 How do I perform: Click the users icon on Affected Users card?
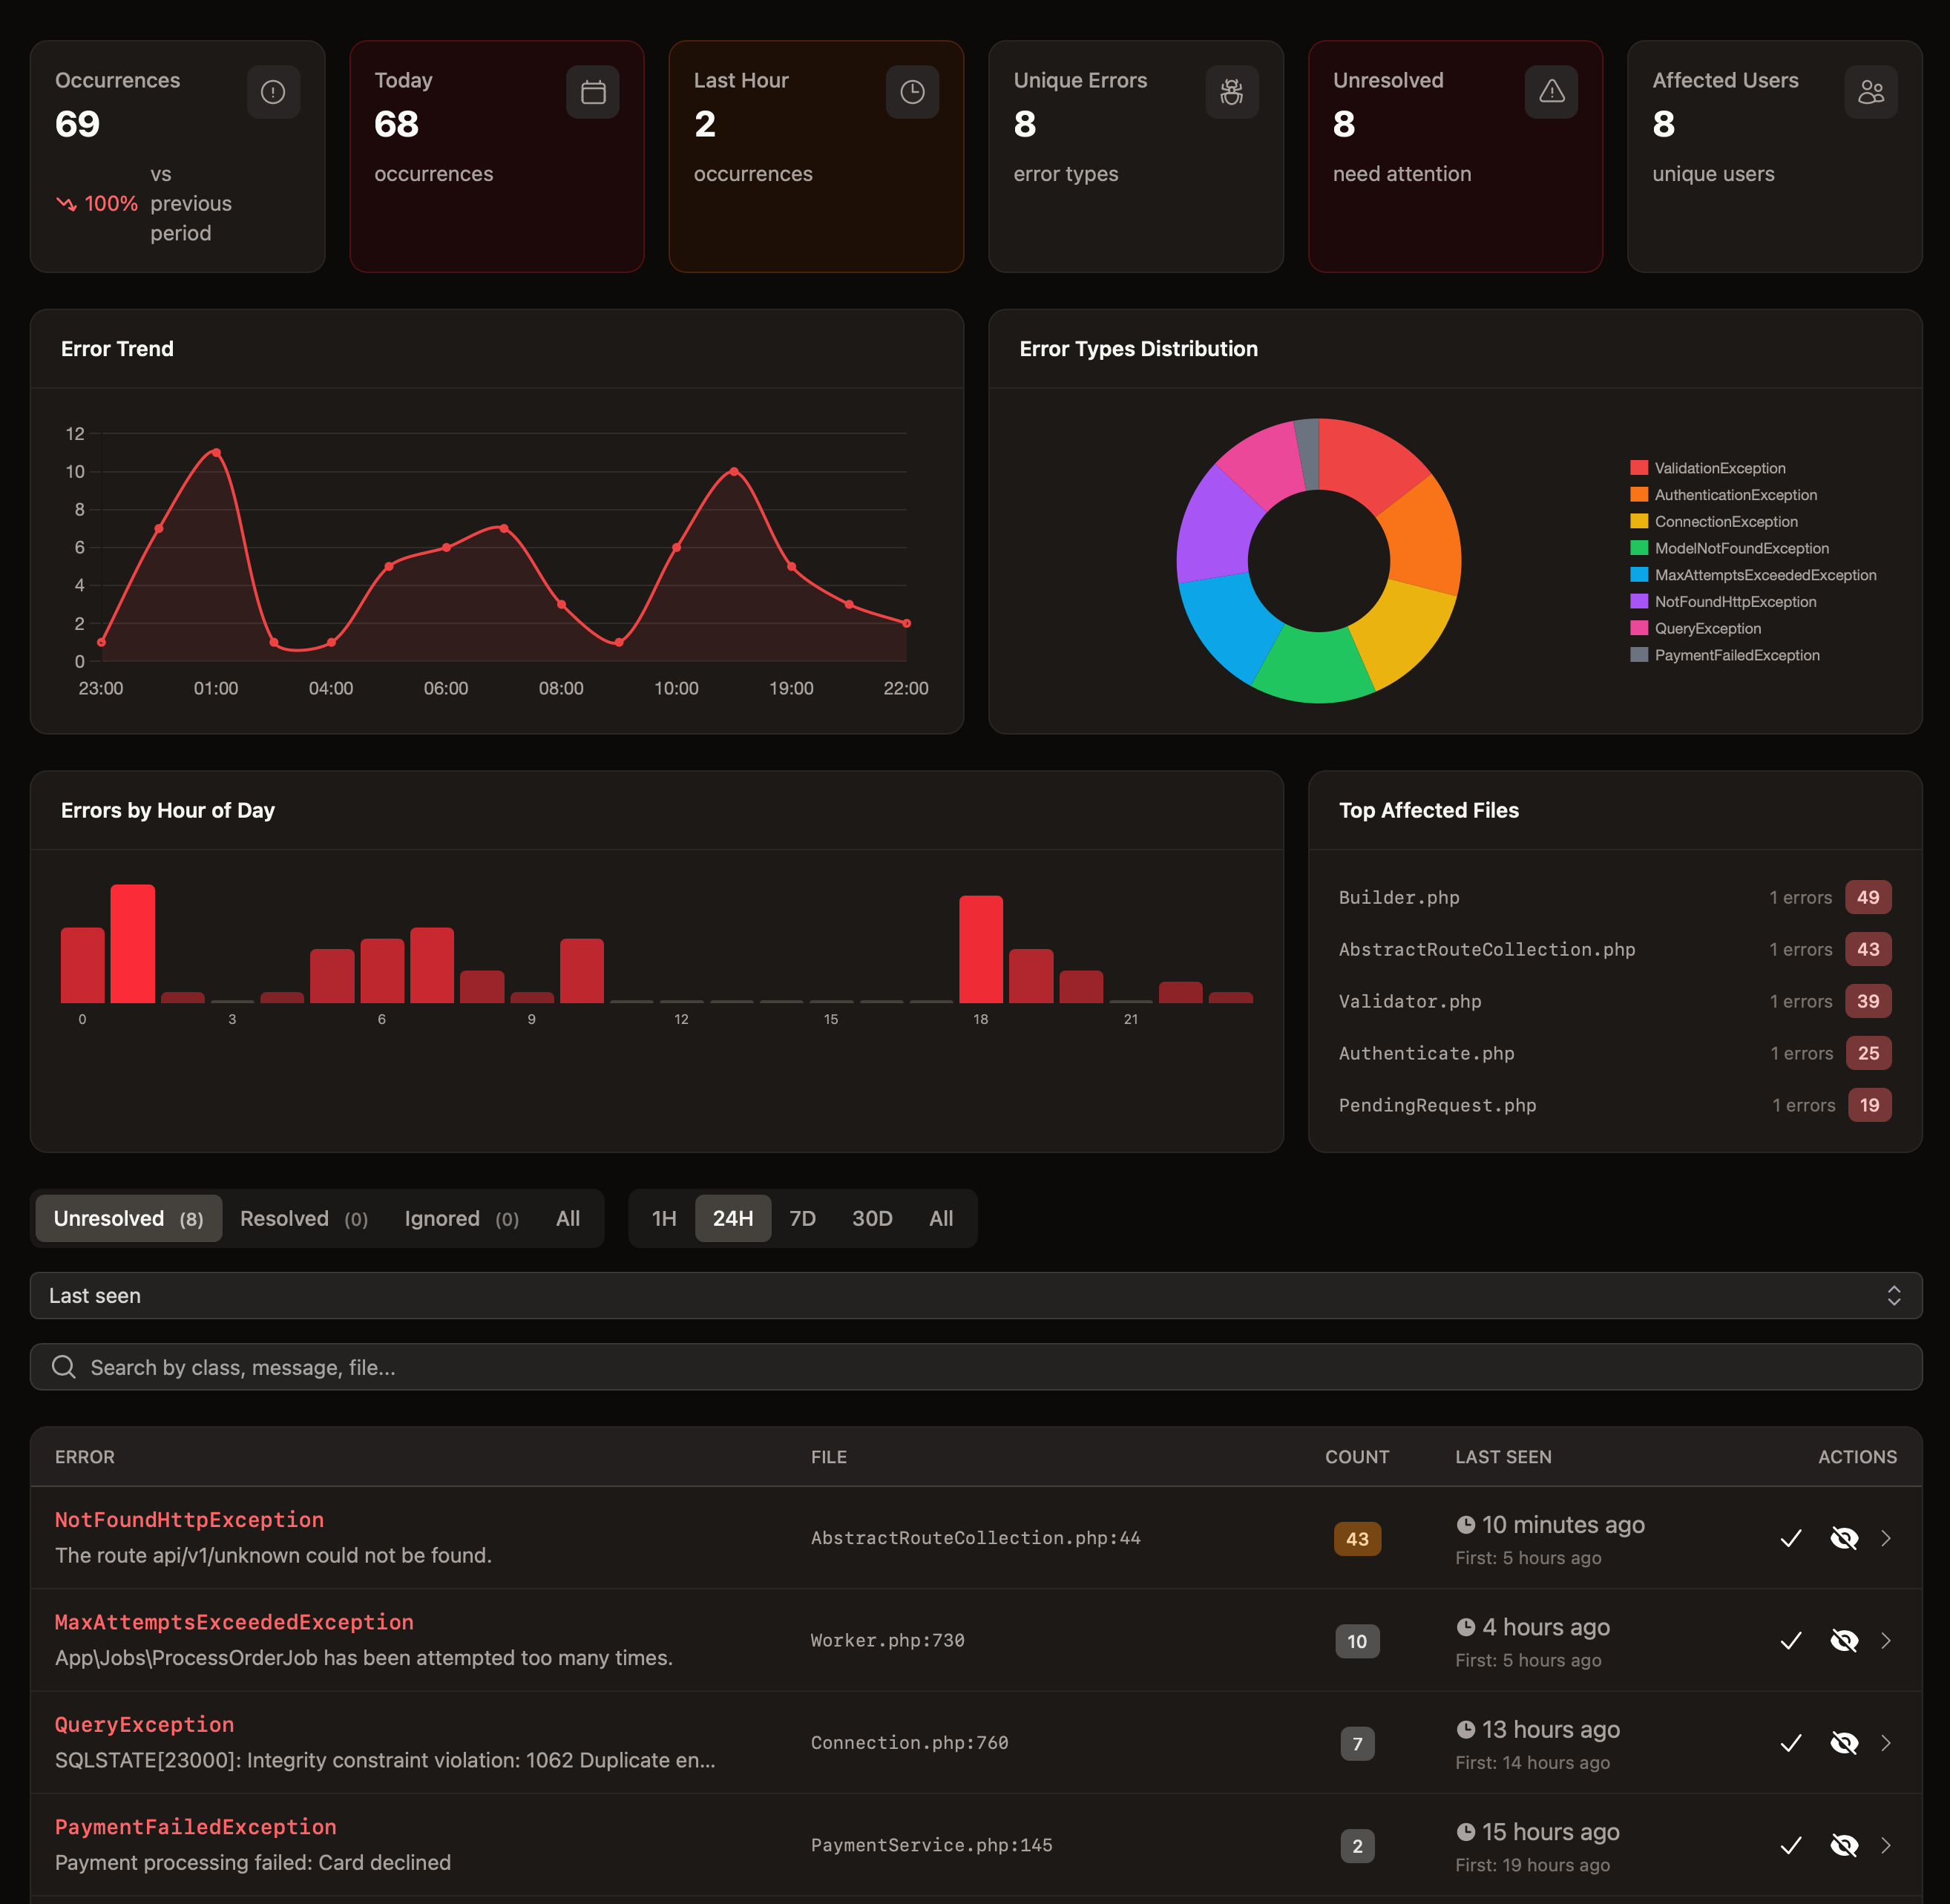pyautogui.click(x=1870, y=92)
